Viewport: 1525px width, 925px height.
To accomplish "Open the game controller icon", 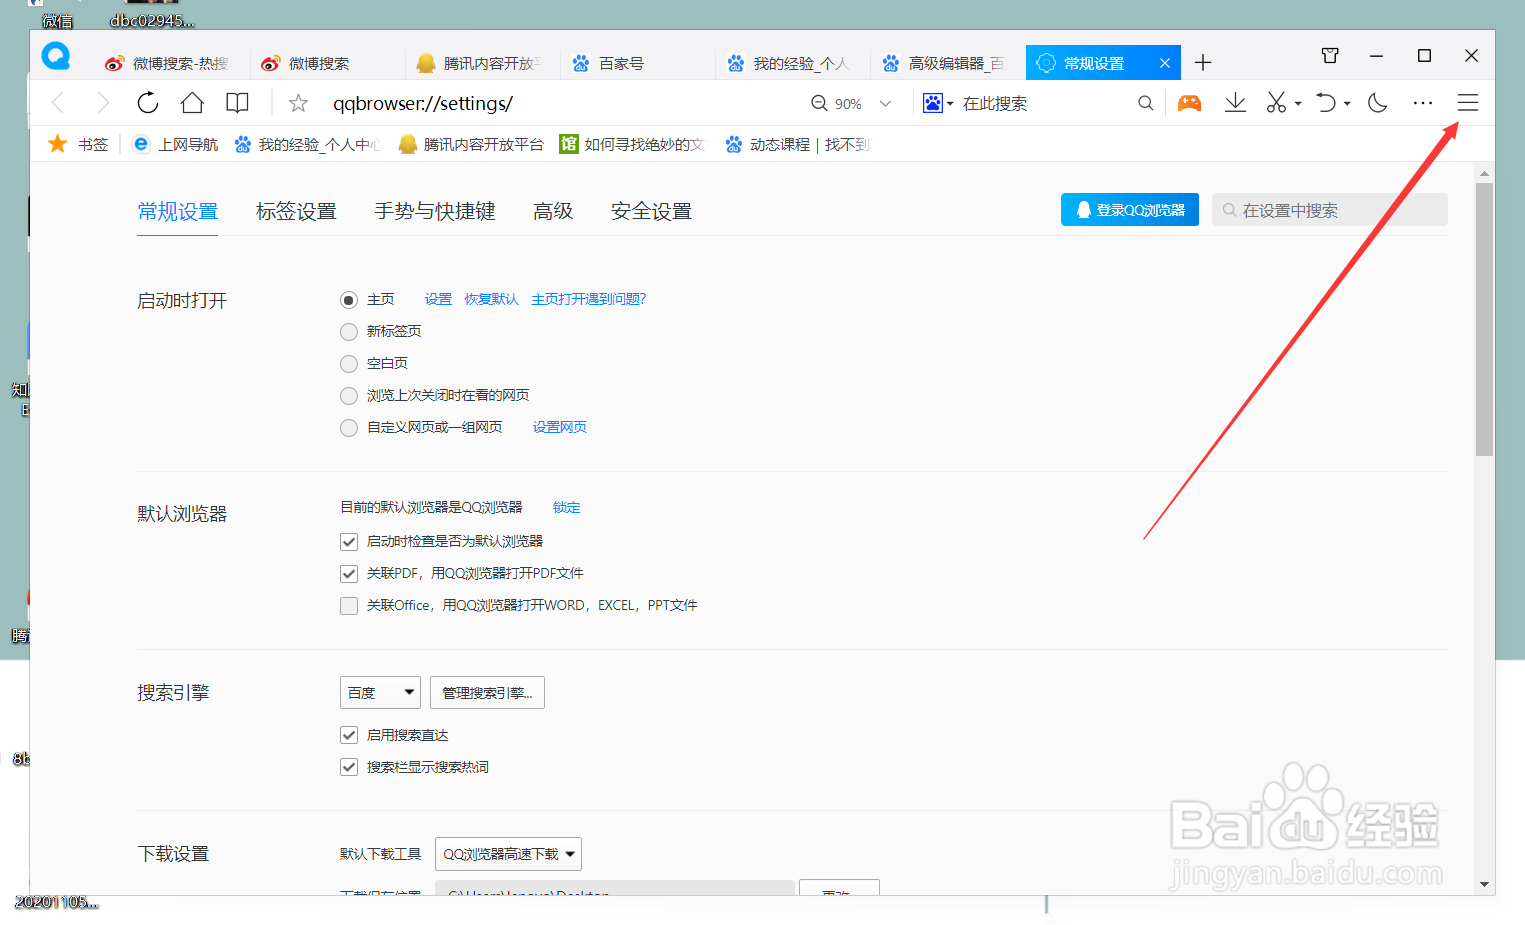I will pyautogui.click(x=1189, y=103).
